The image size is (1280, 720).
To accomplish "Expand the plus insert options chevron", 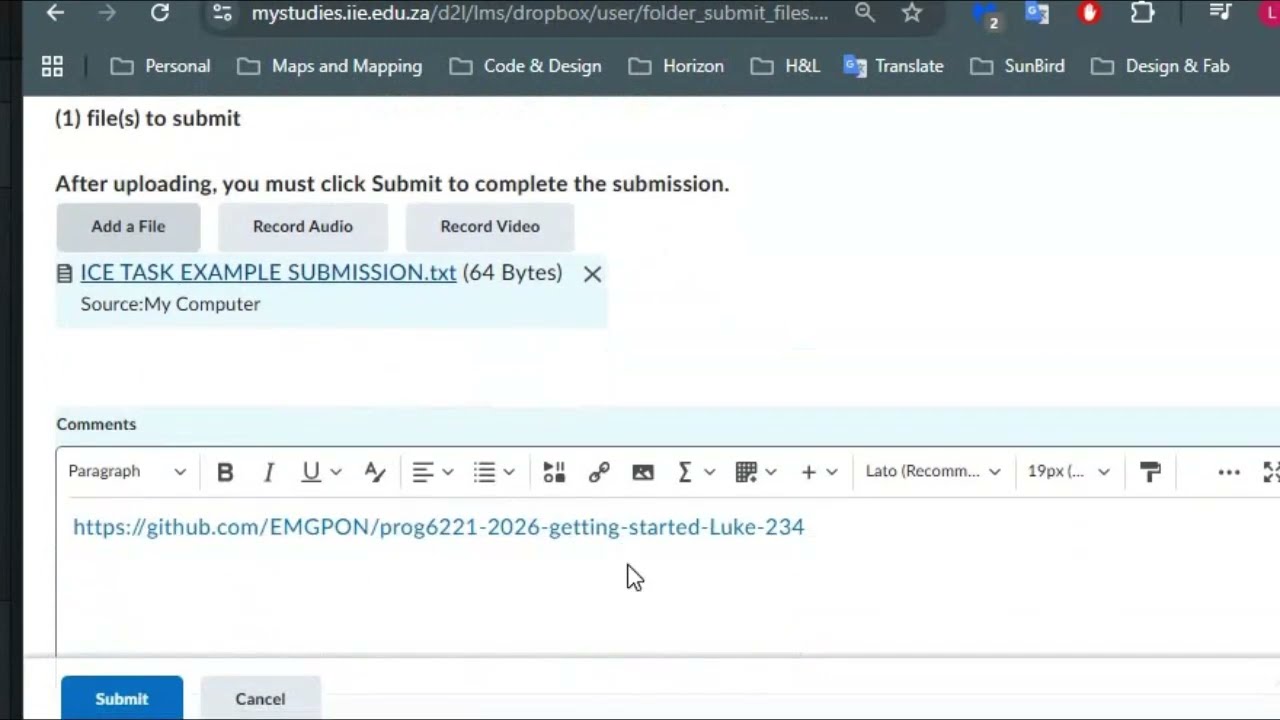I will tap(831, 472).
